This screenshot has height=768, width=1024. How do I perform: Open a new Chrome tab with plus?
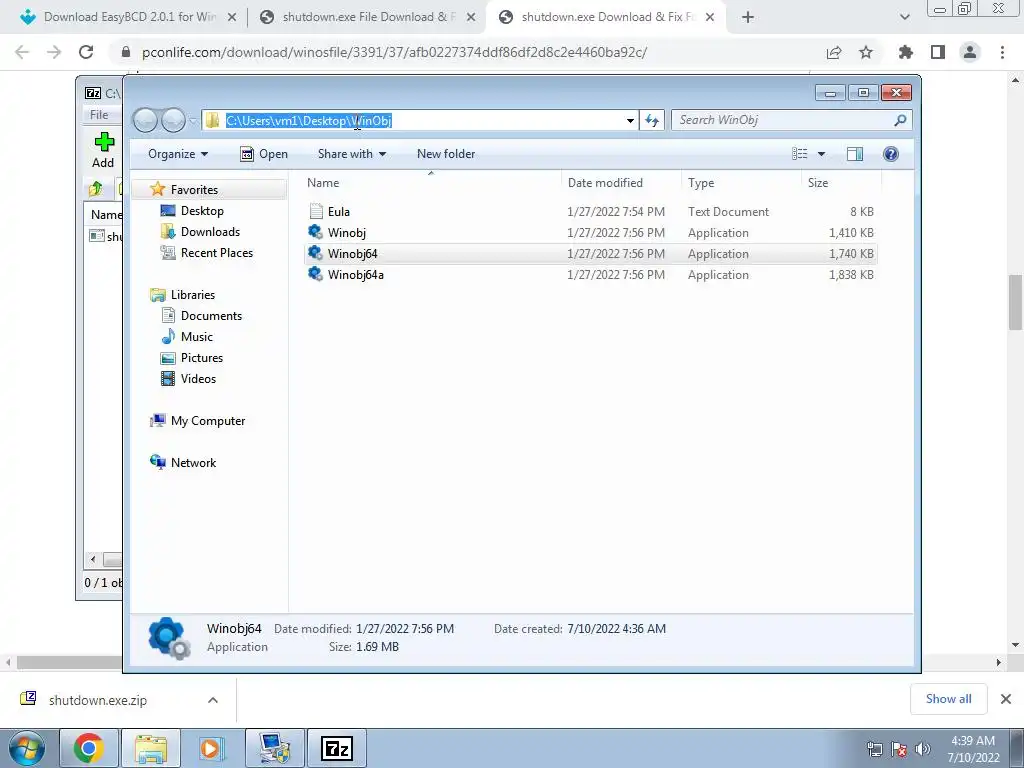coord(748,17)
